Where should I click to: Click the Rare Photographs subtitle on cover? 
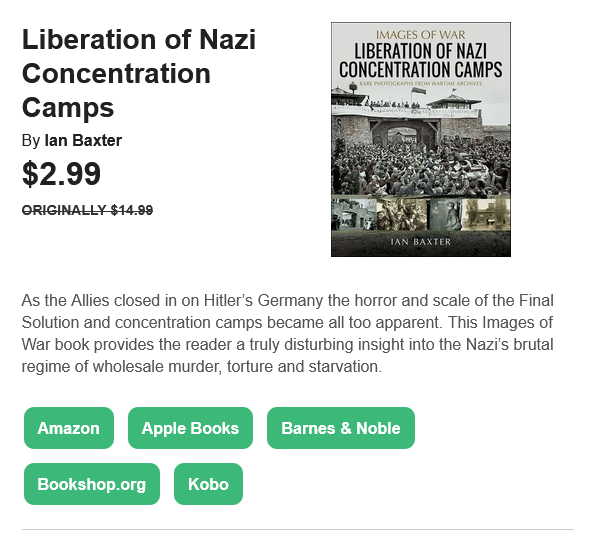[421, 83]
